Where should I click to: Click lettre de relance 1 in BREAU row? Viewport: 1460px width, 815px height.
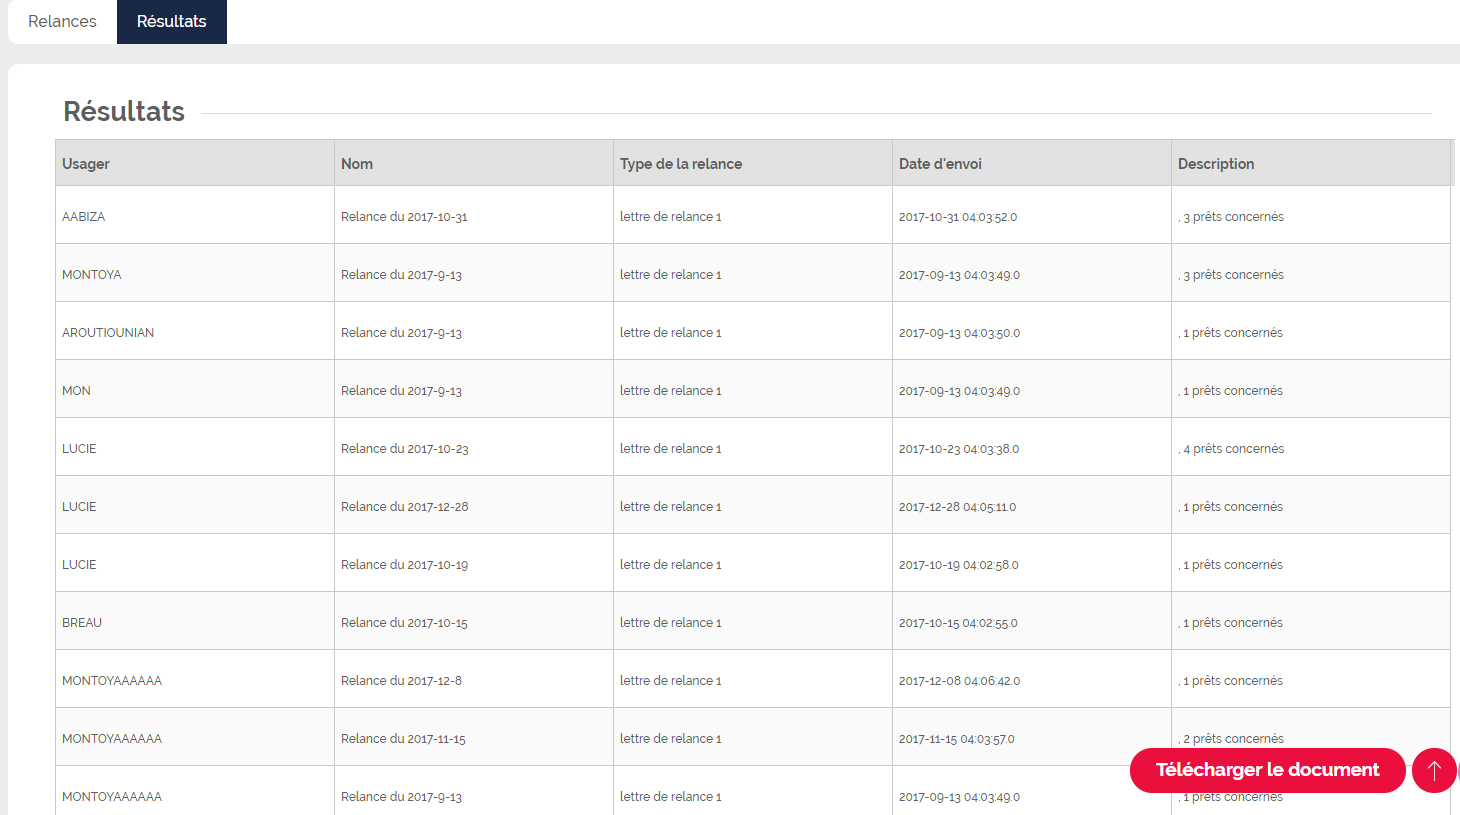670,623
